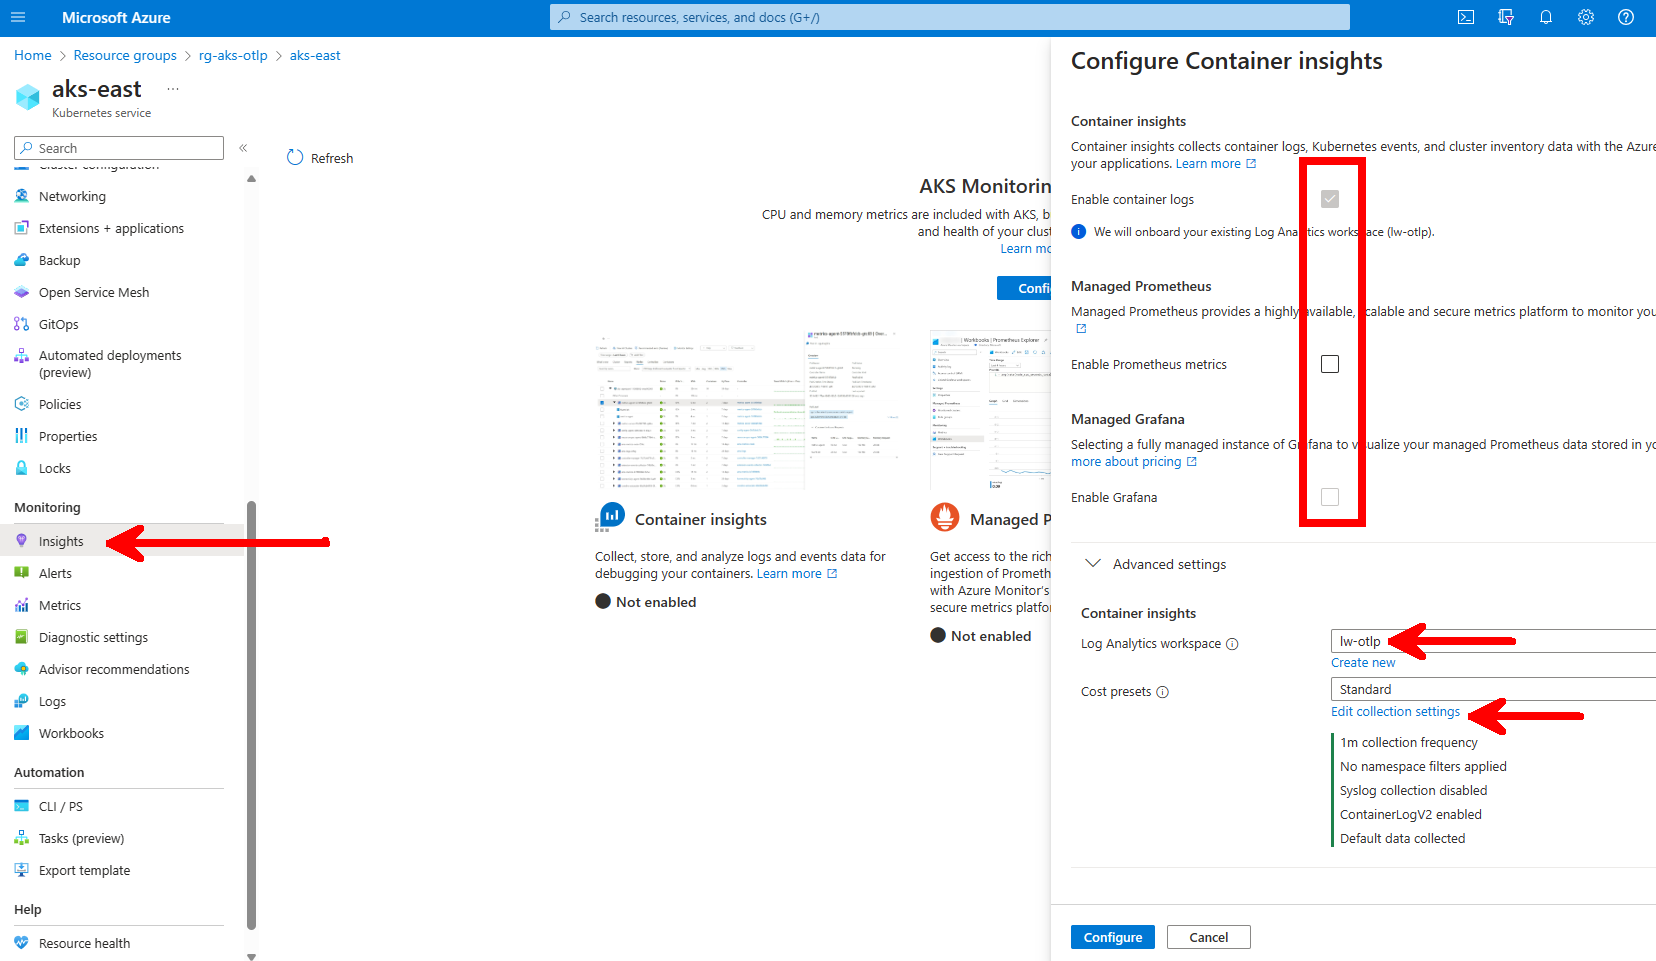Toggle the Enable container logs checkbox
1656x961 pixels.
pos(1330,199)
